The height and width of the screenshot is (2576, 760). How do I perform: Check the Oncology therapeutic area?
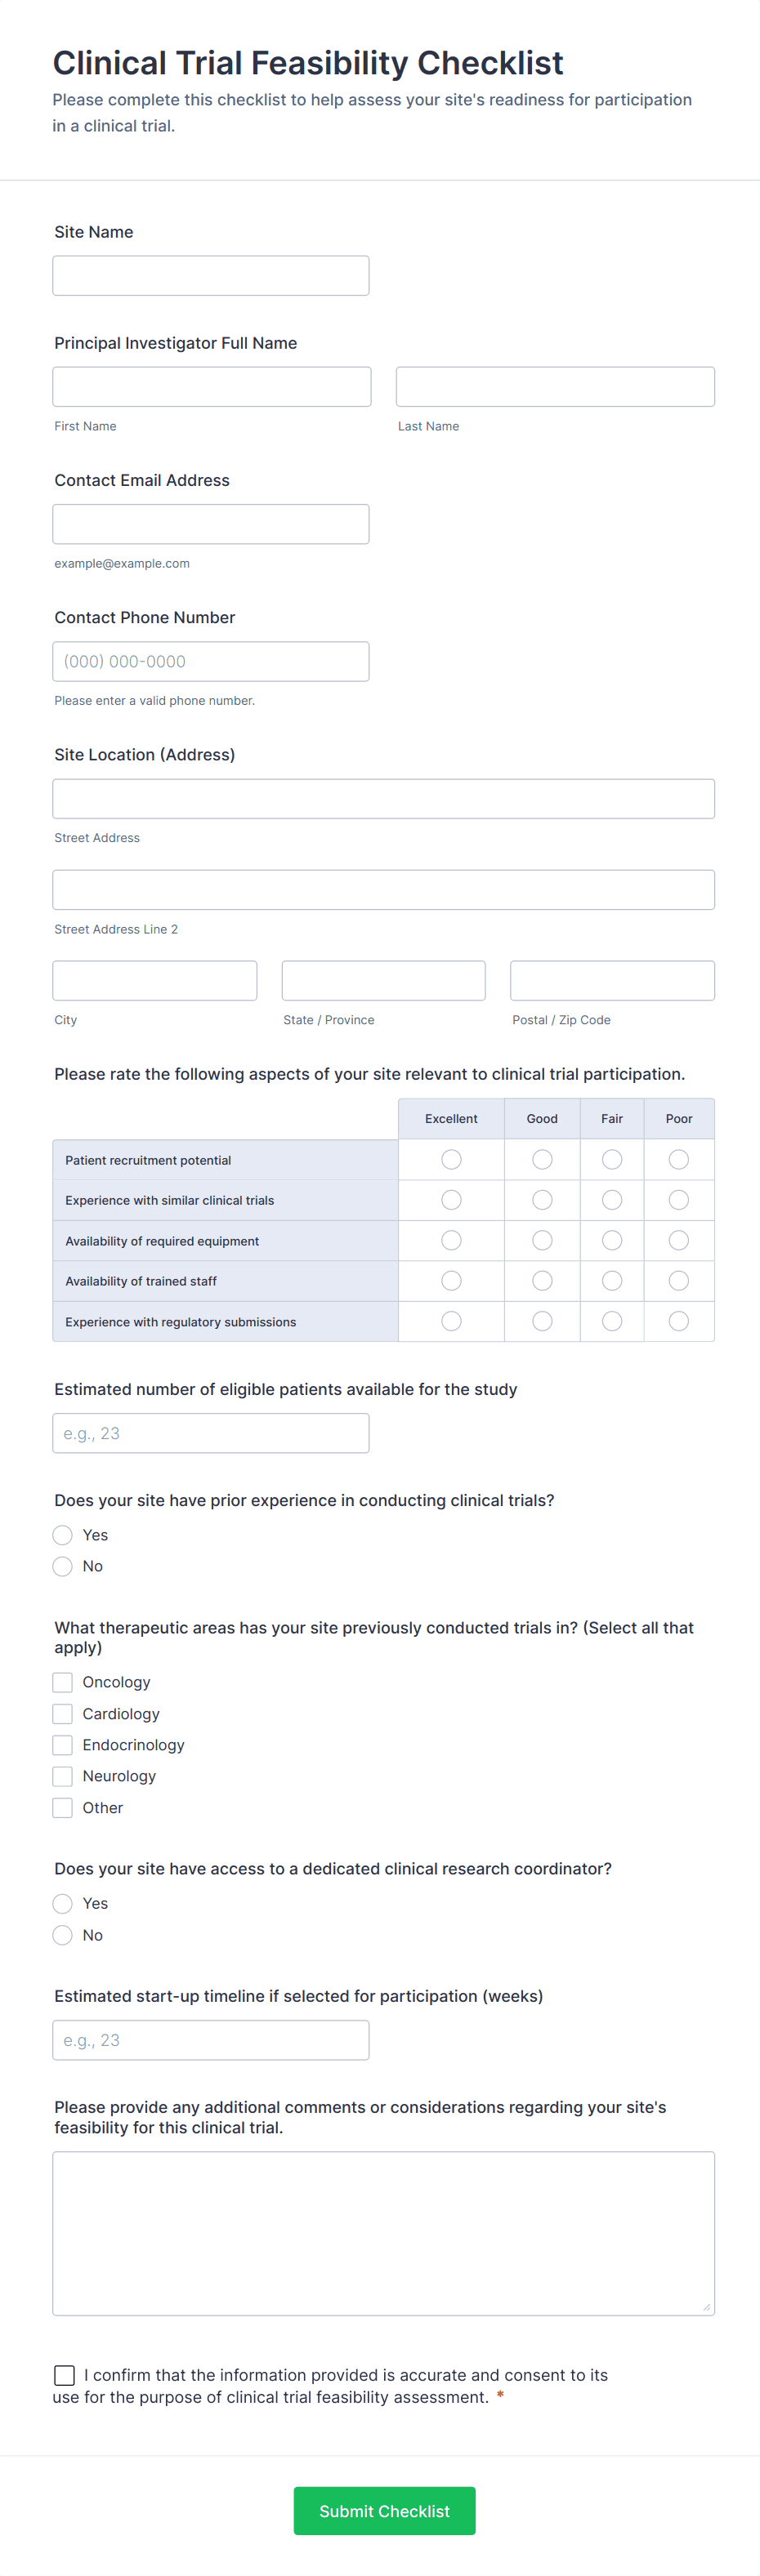(63, 1682)
